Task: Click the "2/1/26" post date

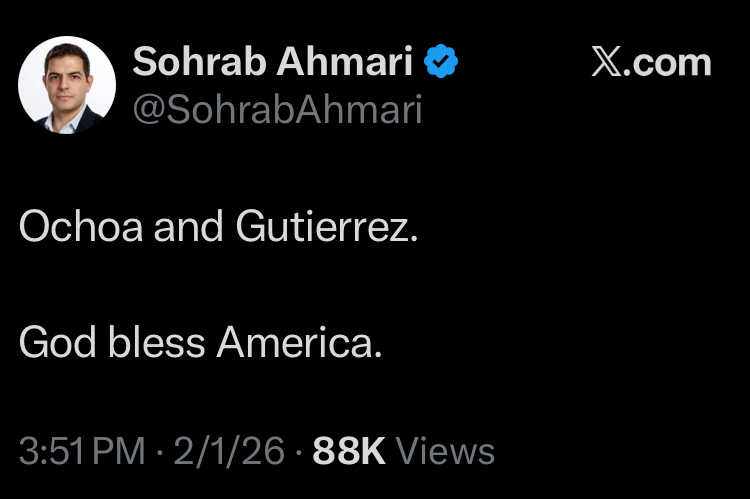Action: (x=226, y=451)
